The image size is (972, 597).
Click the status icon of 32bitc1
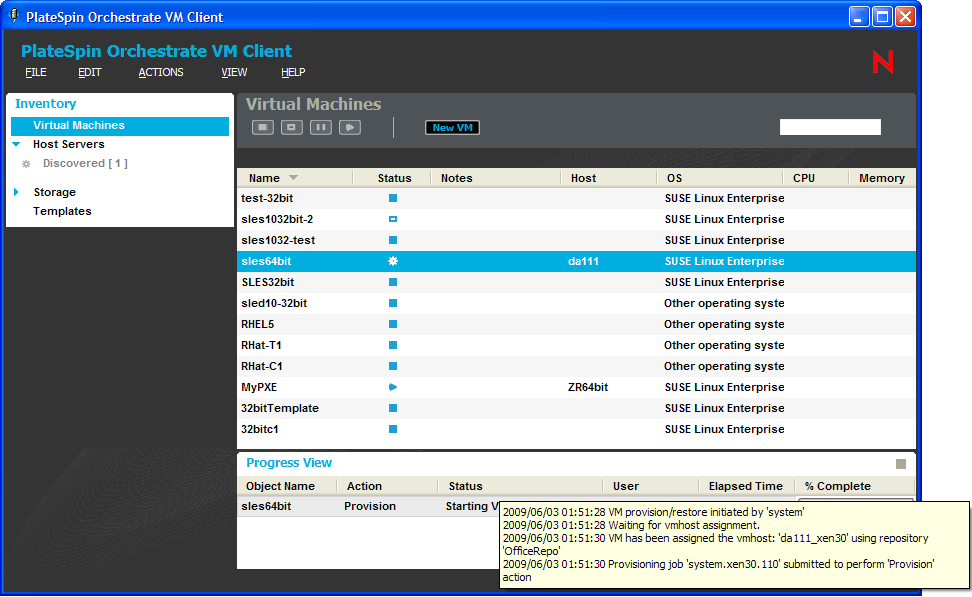click(x=393, y=430)
